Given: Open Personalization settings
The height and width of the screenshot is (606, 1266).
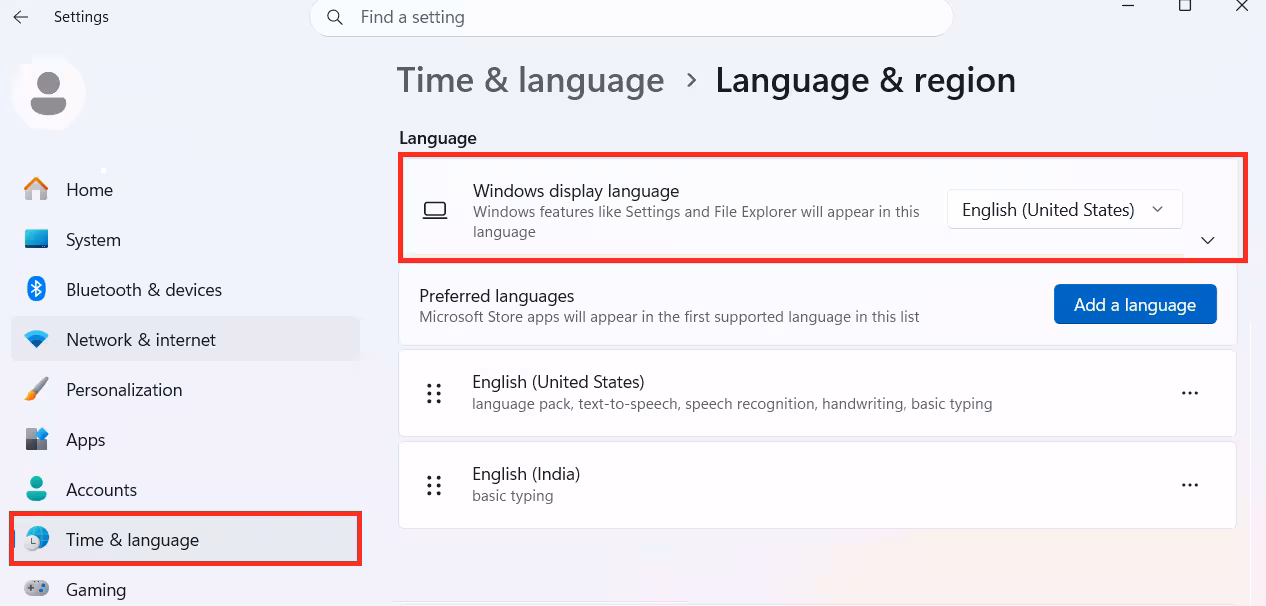Looking at the screenshot, I should click(x=185, y=389).
